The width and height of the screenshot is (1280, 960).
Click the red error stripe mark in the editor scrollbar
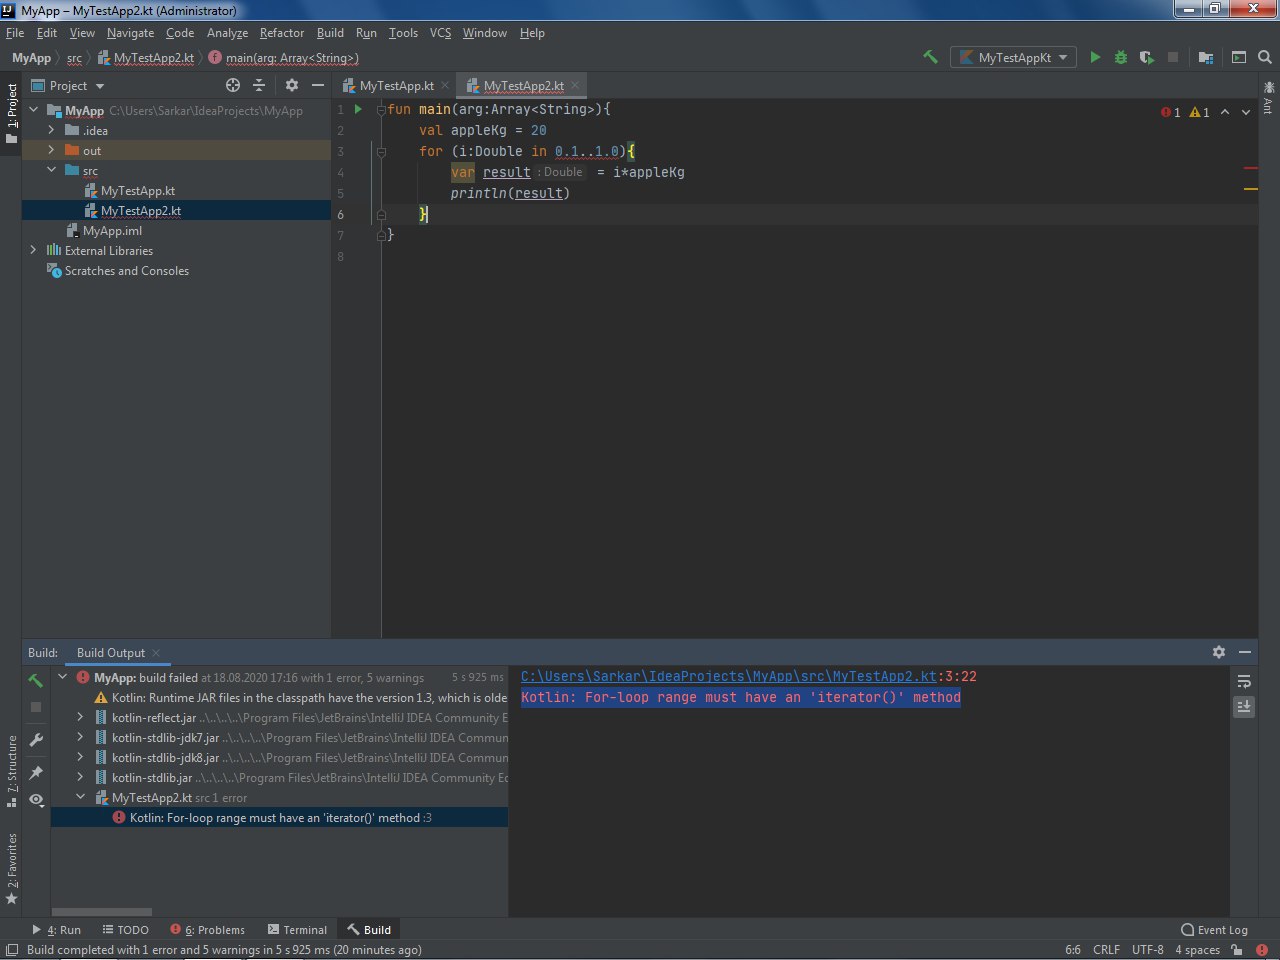(1250, 168)
